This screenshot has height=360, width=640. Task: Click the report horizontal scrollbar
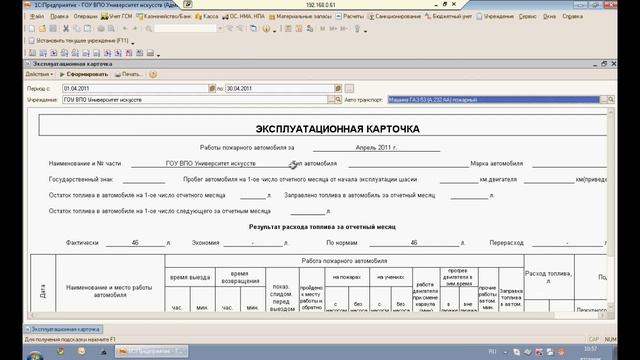tap(317, 316)
